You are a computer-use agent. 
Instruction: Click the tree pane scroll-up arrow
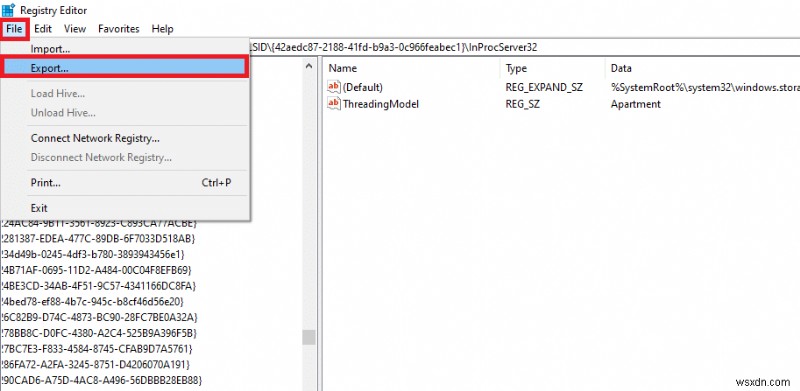coord(309,66)
